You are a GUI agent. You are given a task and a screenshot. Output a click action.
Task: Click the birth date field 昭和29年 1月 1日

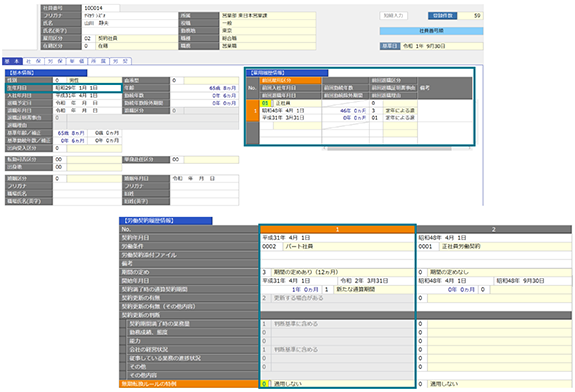point(87,88)
